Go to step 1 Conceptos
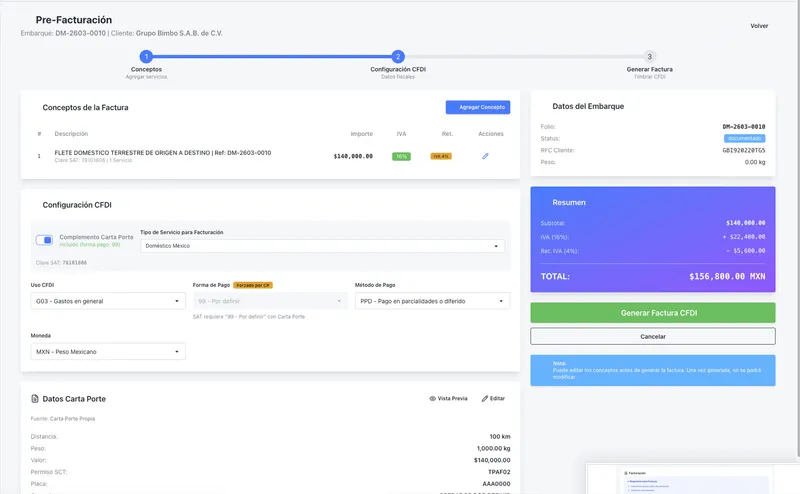Viewport: 800px width, 494px height. [146, 57]
